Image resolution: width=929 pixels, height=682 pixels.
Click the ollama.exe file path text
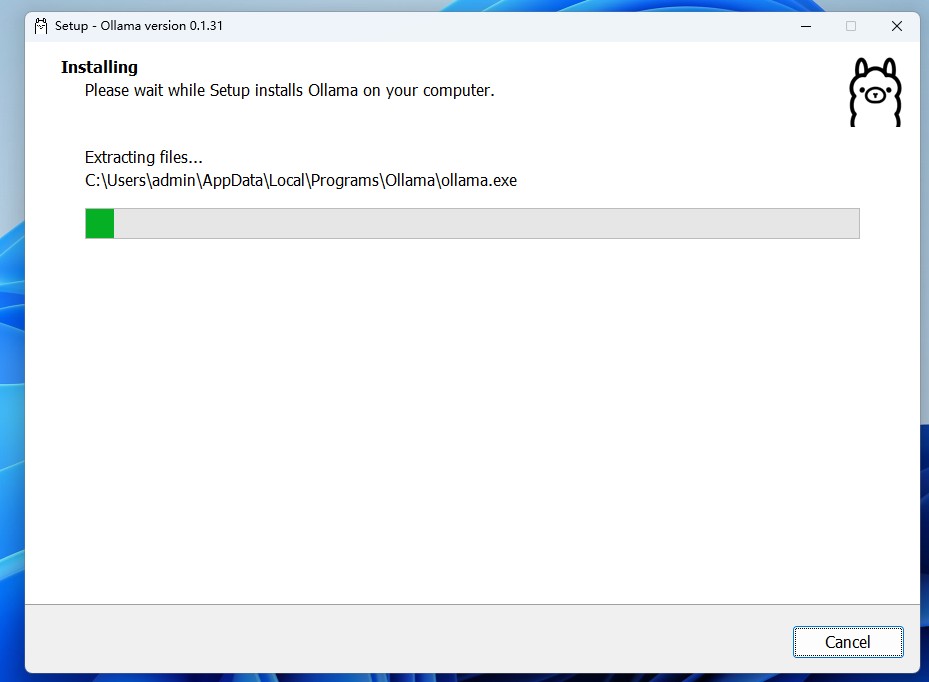click(x=301, y=180)
